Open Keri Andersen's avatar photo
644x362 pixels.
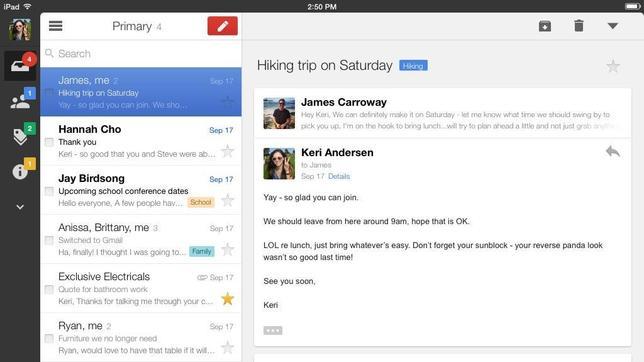point(279,164)
